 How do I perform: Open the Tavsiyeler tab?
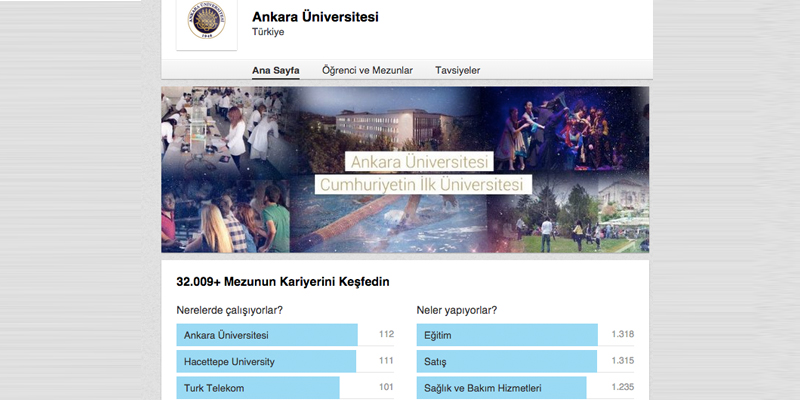(458, 70)
